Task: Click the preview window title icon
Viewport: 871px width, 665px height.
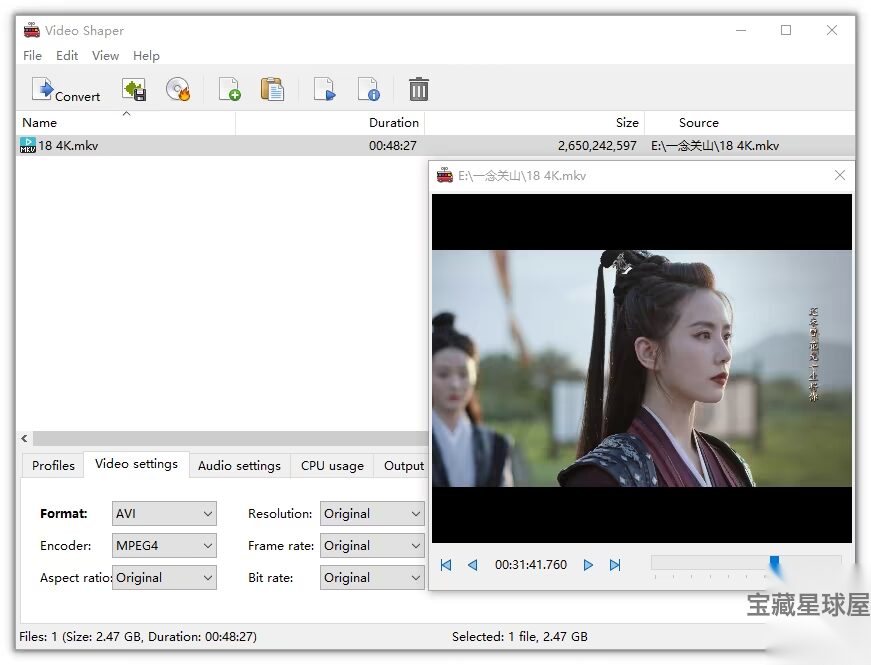Action: pos(444,176)
